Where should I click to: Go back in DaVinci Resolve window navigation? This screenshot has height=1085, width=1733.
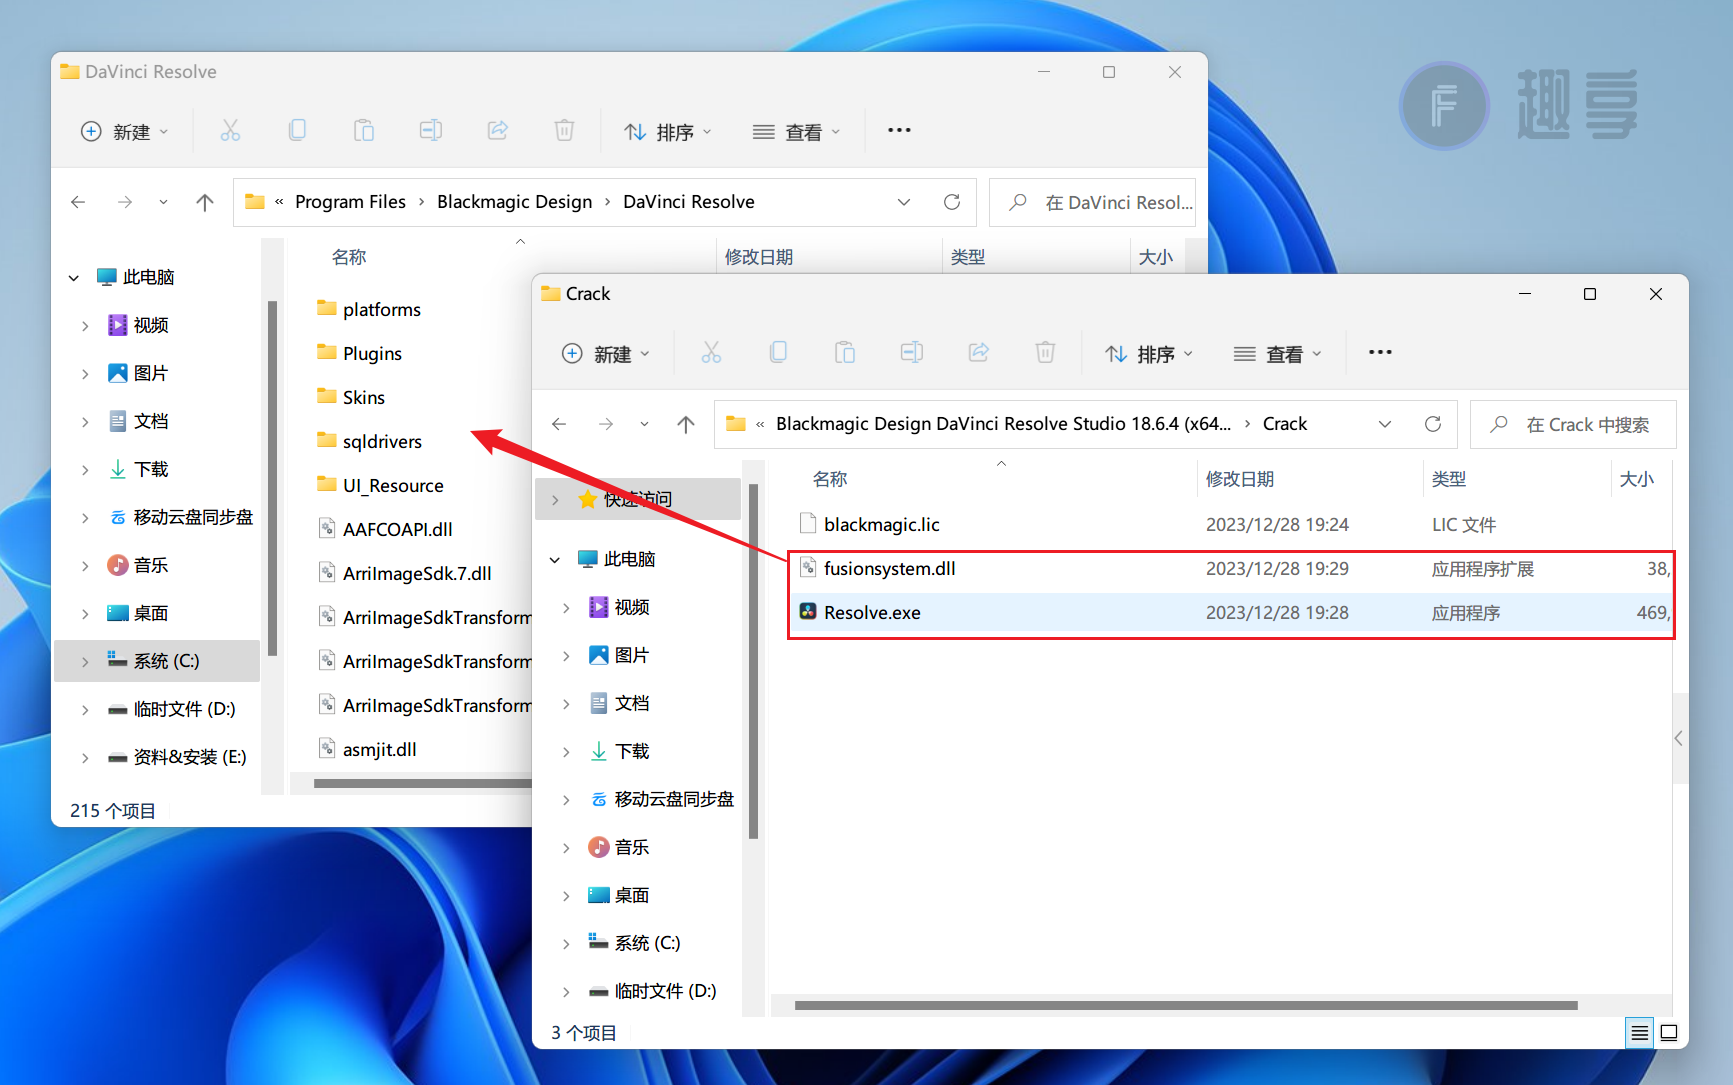(78, 202)
